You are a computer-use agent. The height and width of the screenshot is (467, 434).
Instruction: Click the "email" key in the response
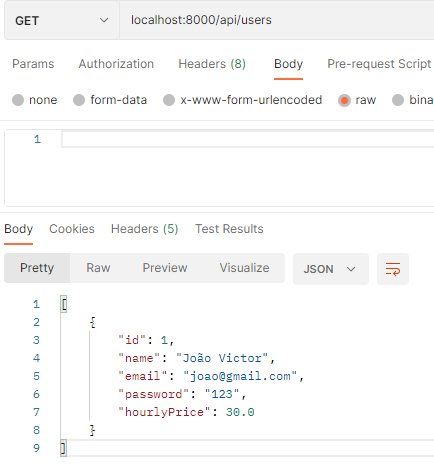(x=143, y=376)
